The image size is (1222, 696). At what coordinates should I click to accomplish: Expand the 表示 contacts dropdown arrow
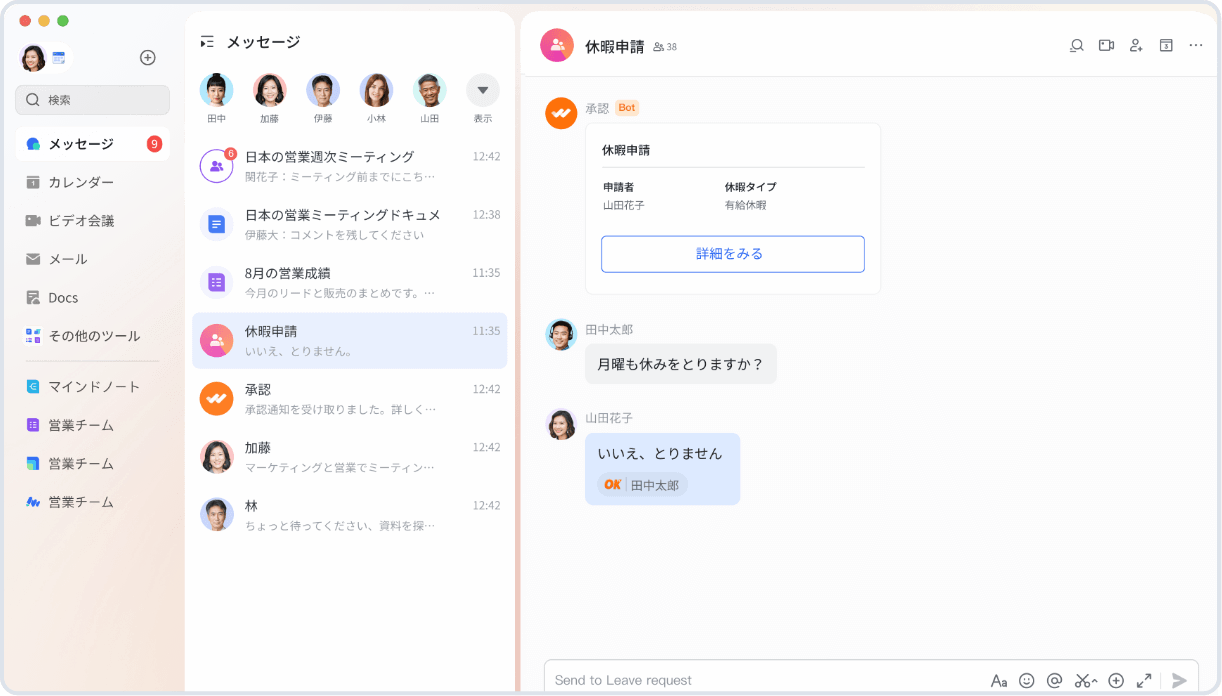pos(482,90)
